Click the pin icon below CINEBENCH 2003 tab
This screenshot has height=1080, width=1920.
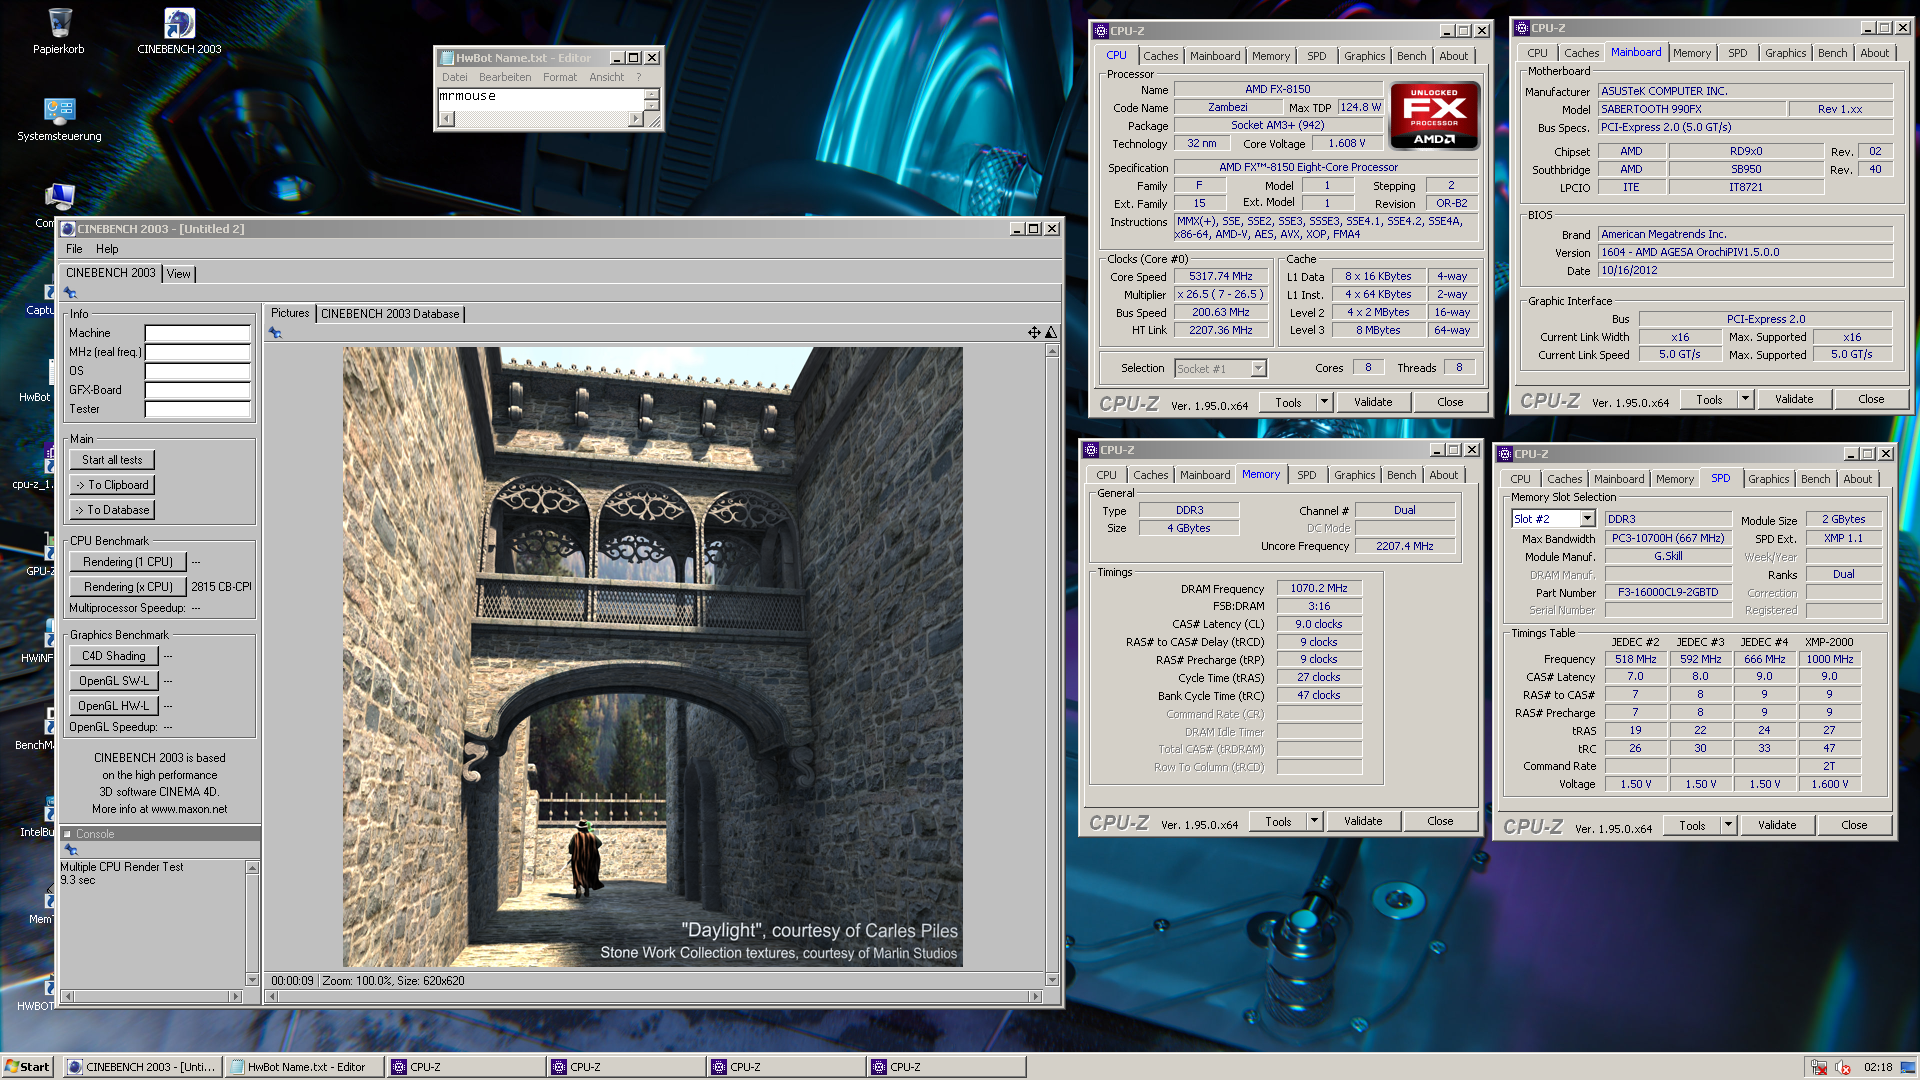[x=70, y=293]
